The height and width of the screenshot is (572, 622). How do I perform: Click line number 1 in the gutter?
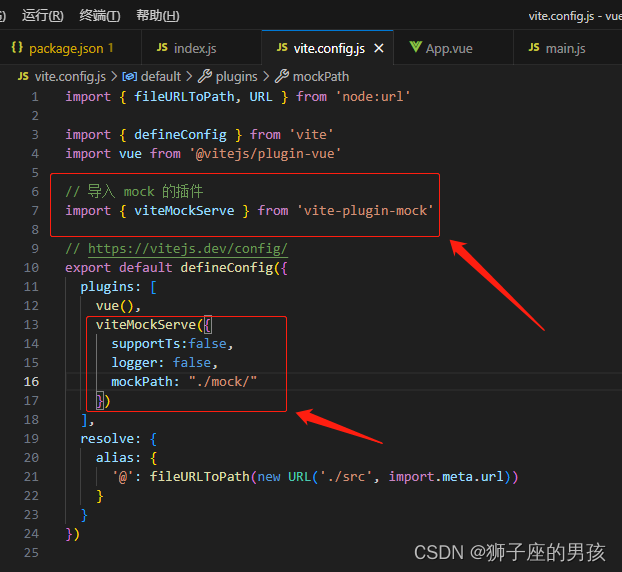(35, 97)
